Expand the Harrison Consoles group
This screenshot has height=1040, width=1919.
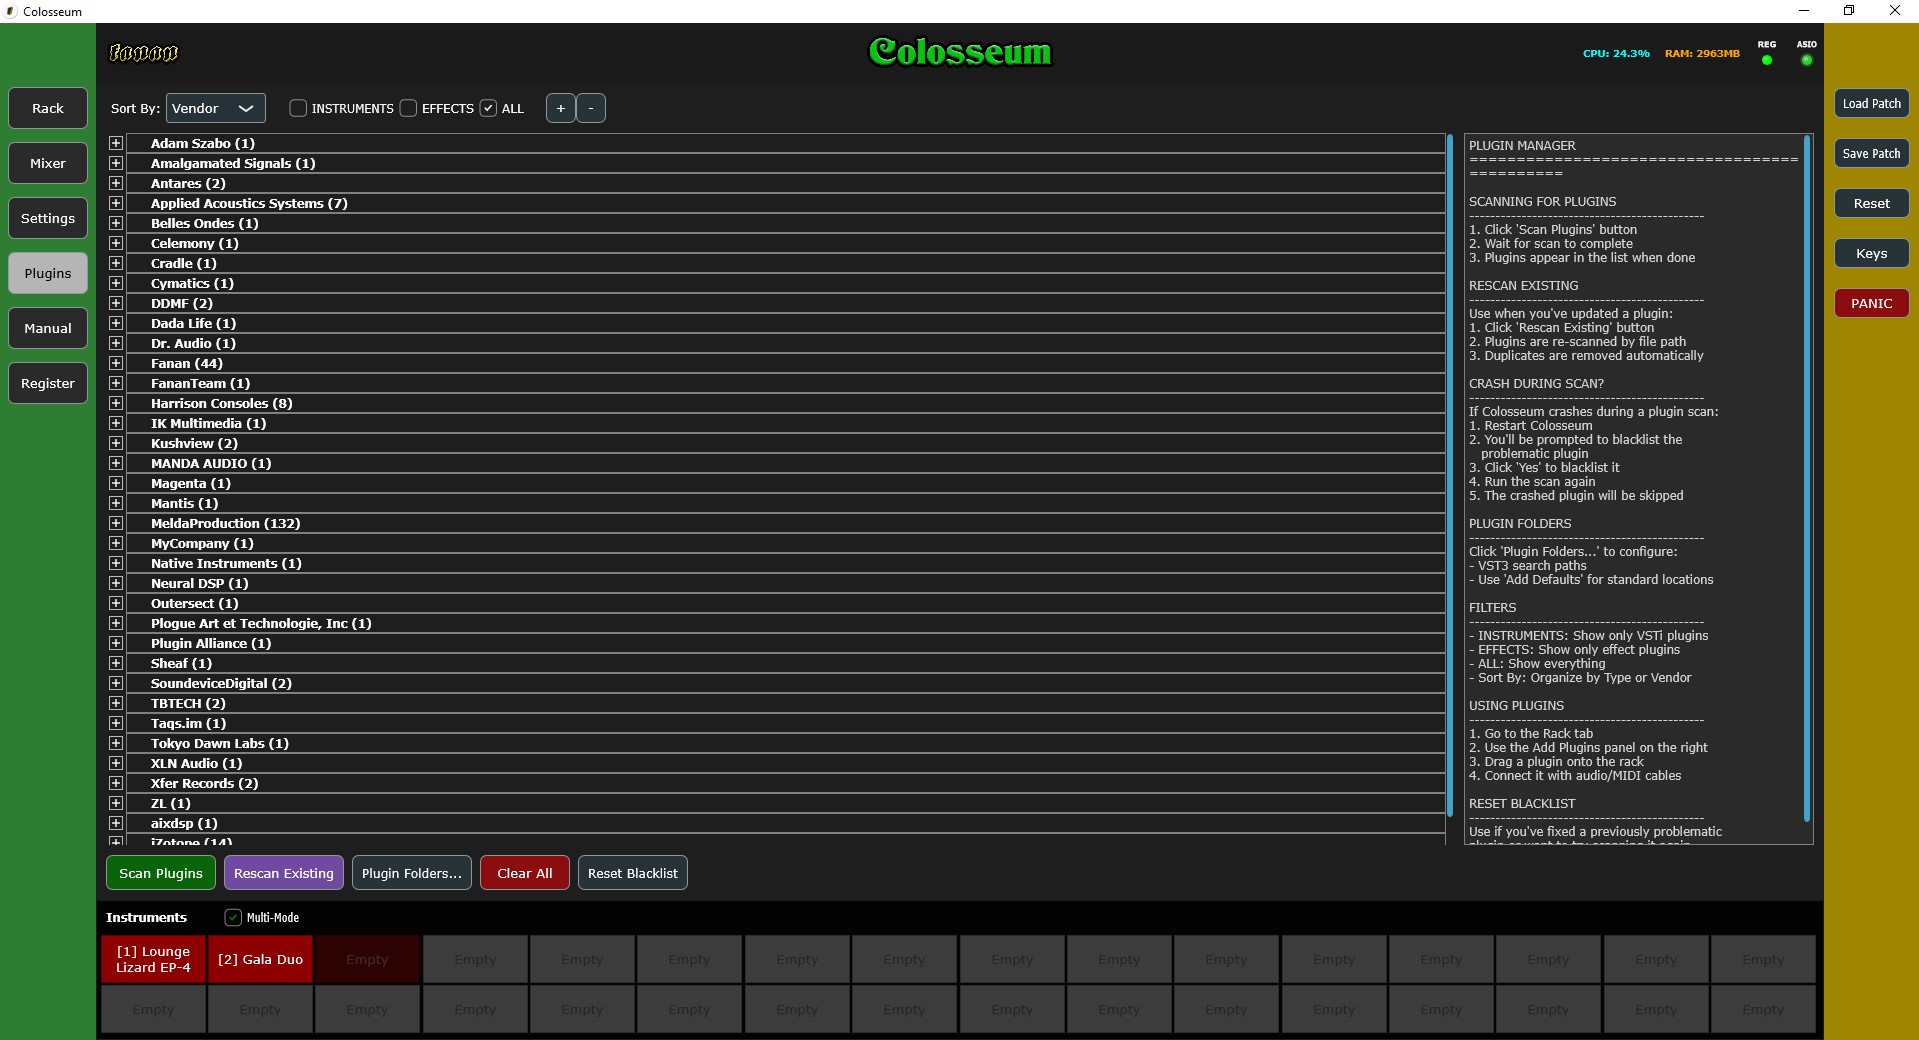click(x=116, y=403)
